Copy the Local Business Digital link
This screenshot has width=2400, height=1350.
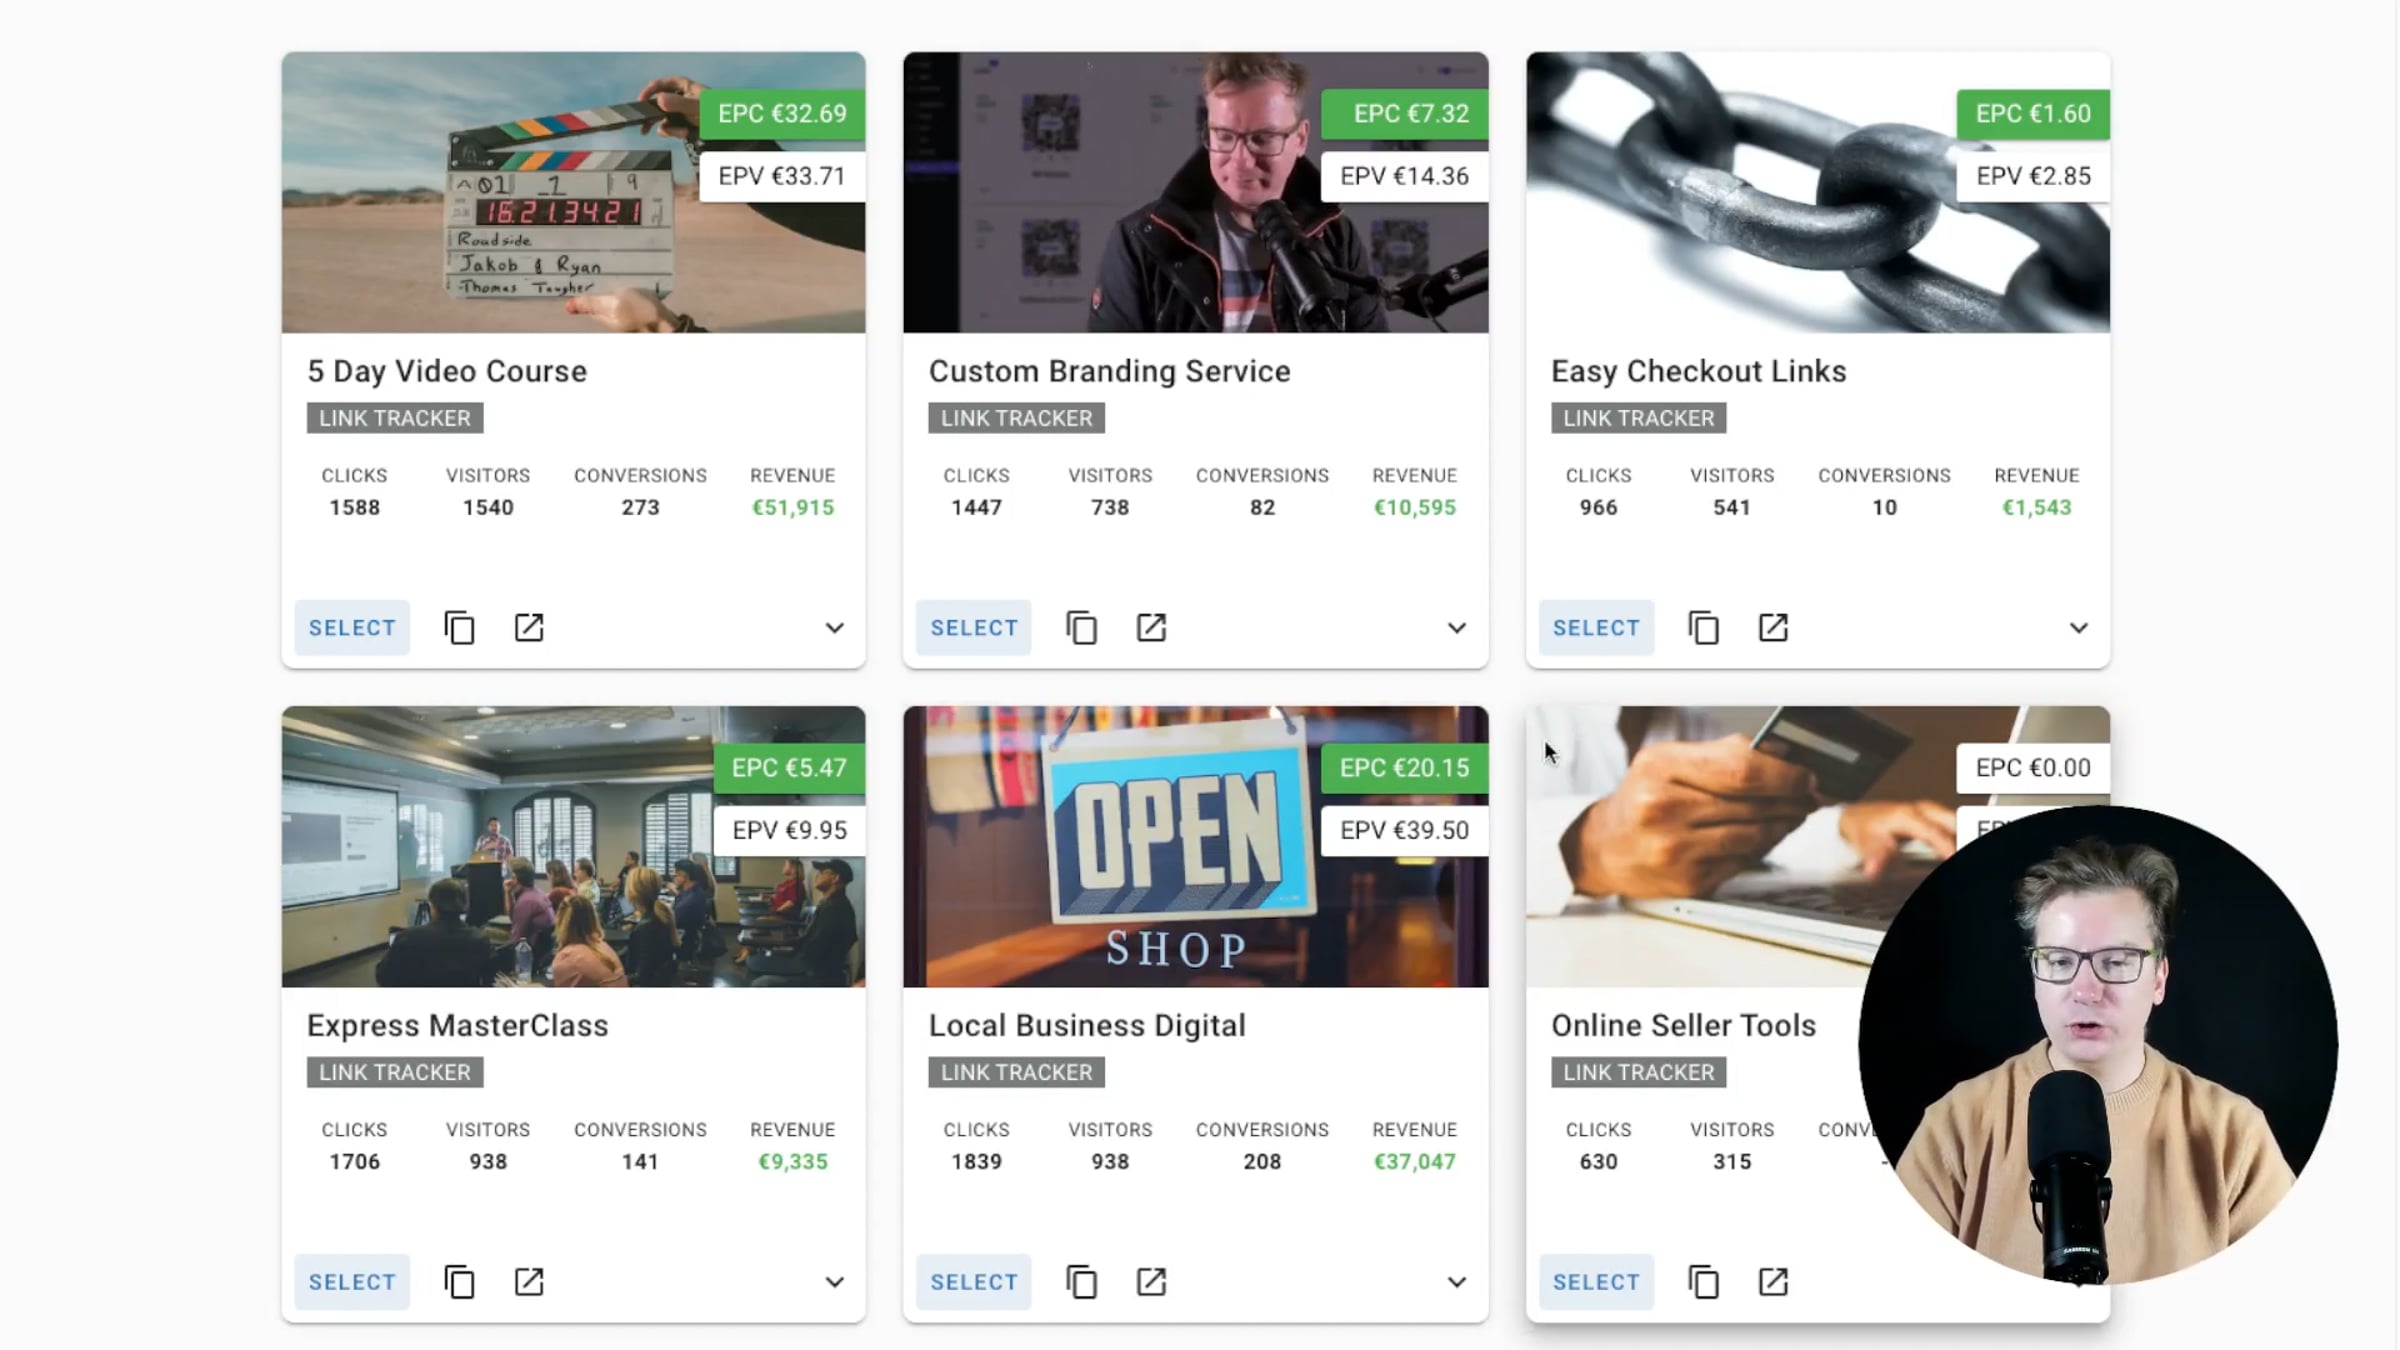coord(1081,1282)
